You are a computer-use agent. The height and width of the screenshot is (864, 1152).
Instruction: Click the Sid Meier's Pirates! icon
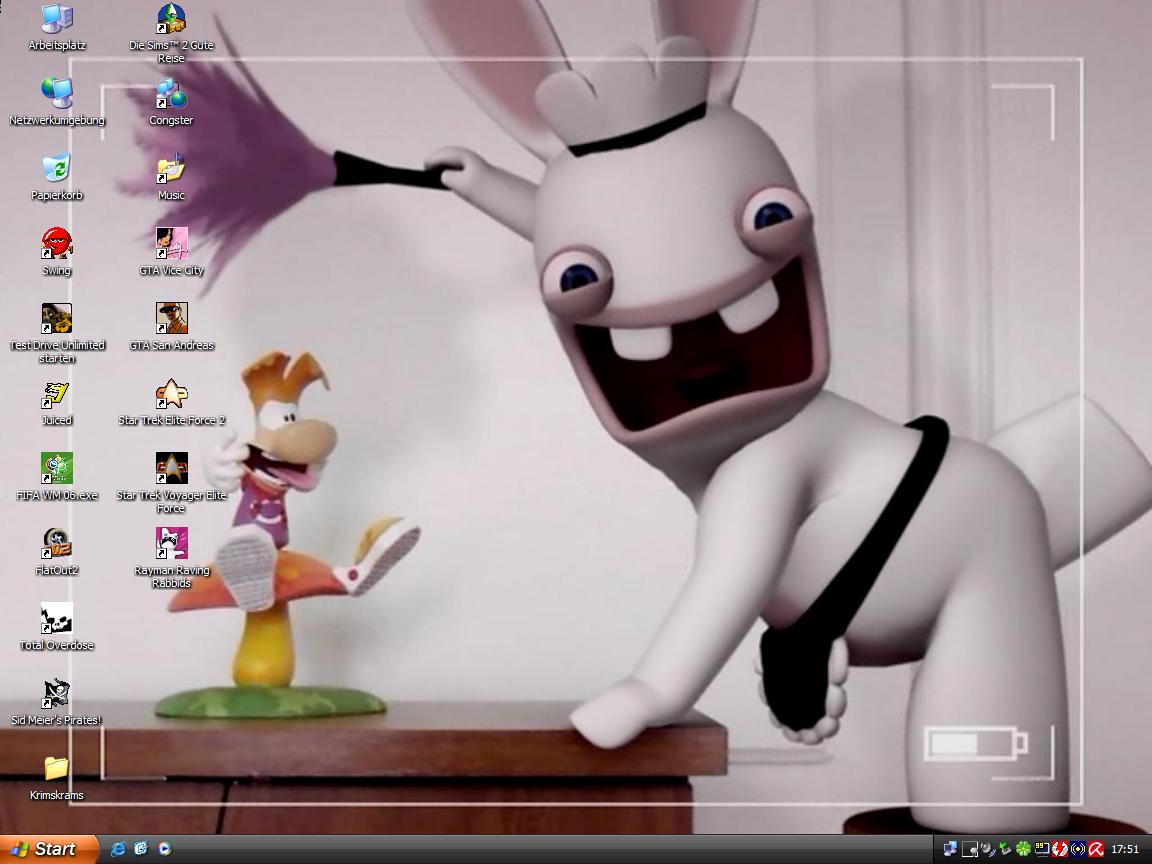[x=56, y=694]
